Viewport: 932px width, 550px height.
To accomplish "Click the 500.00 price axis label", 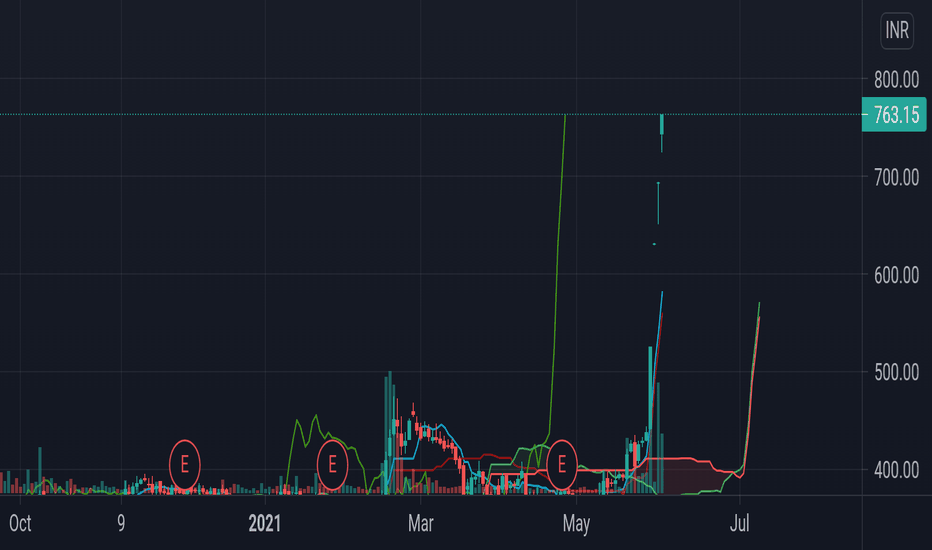I will 896,372.
